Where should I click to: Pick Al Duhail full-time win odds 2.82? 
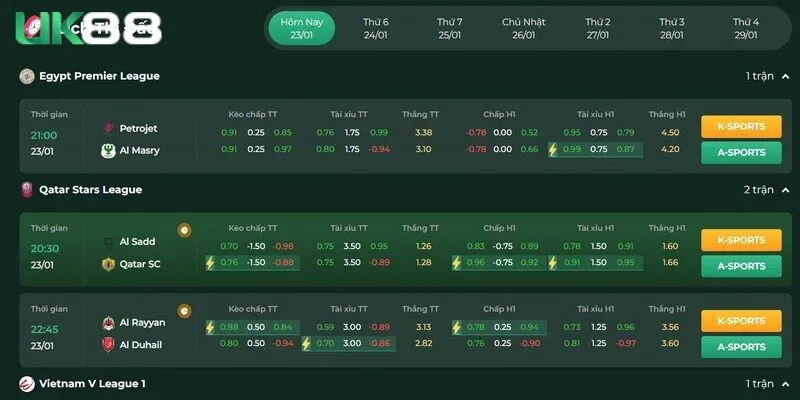423,343
